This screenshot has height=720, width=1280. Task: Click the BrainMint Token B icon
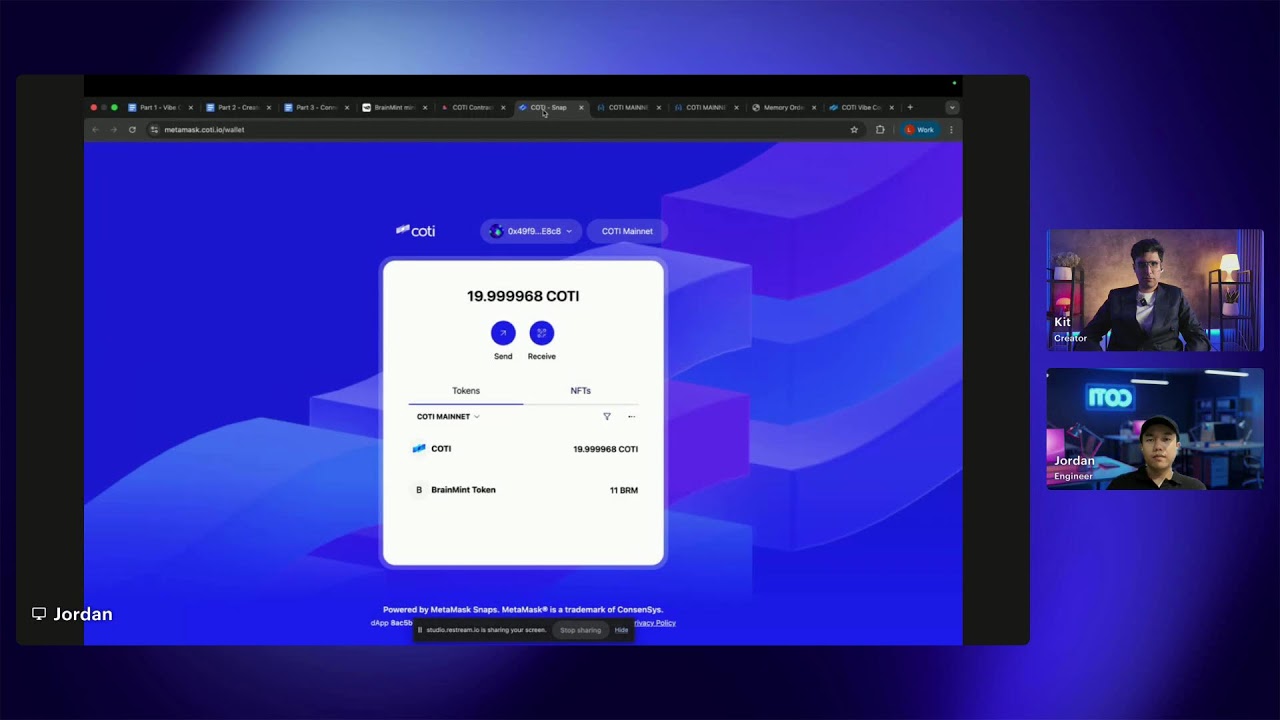click(419, 490)
